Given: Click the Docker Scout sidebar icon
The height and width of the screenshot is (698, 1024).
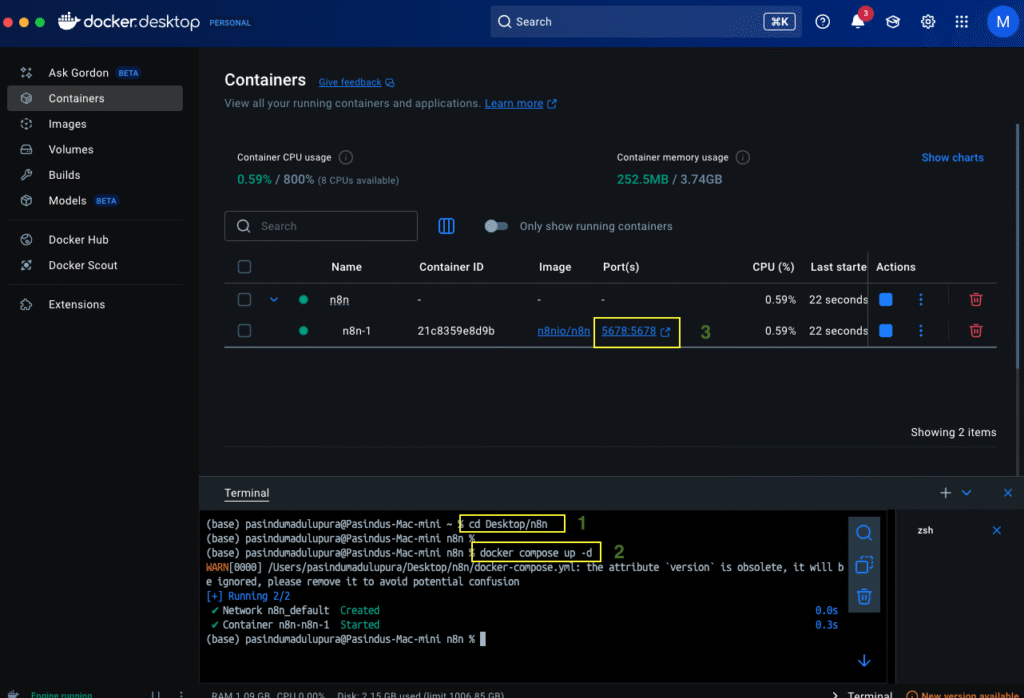Looking at the screenshot, I should coord(26,265).
